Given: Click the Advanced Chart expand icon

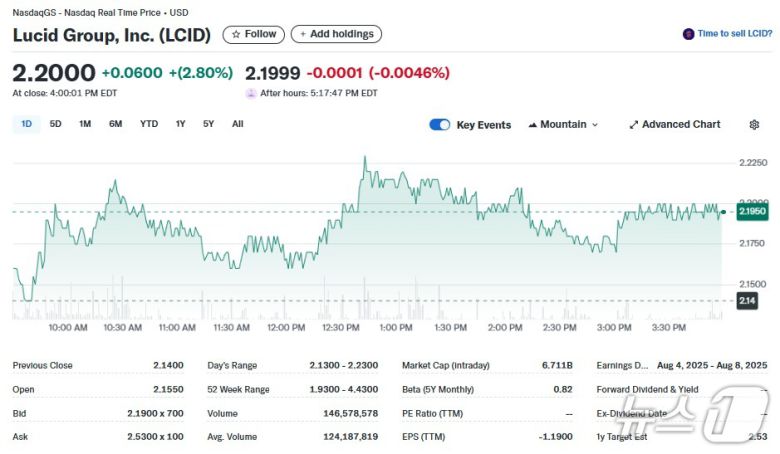Looking at the screenshot, I should coord(634,125).
